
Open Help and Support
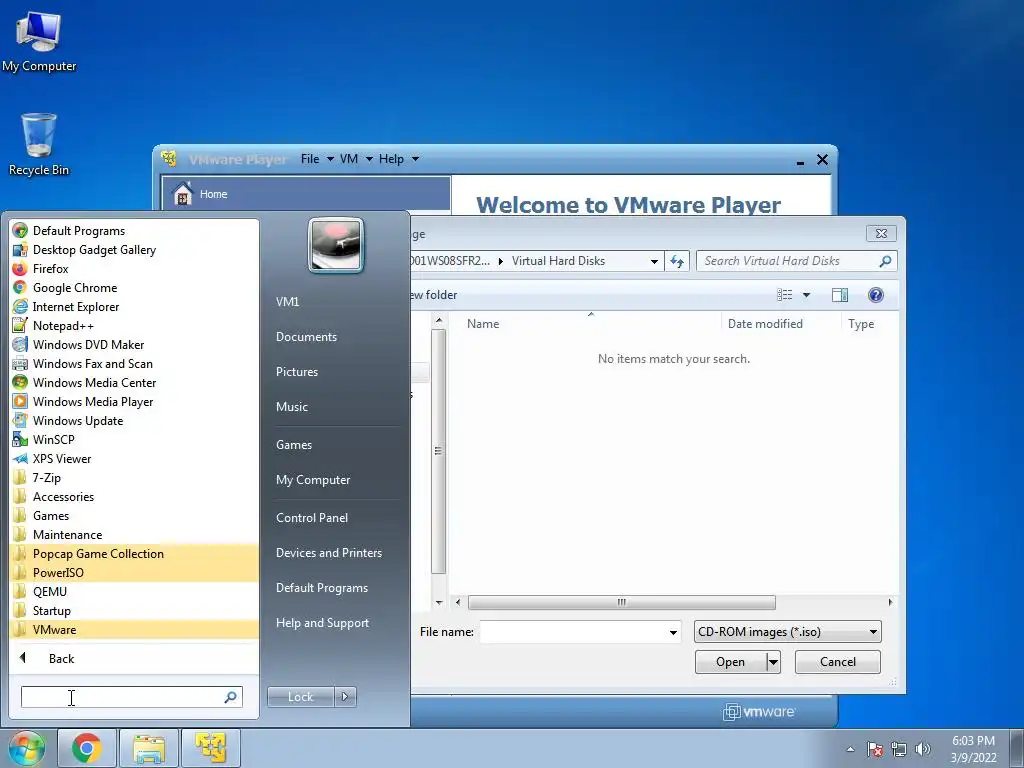coord(322,623)
